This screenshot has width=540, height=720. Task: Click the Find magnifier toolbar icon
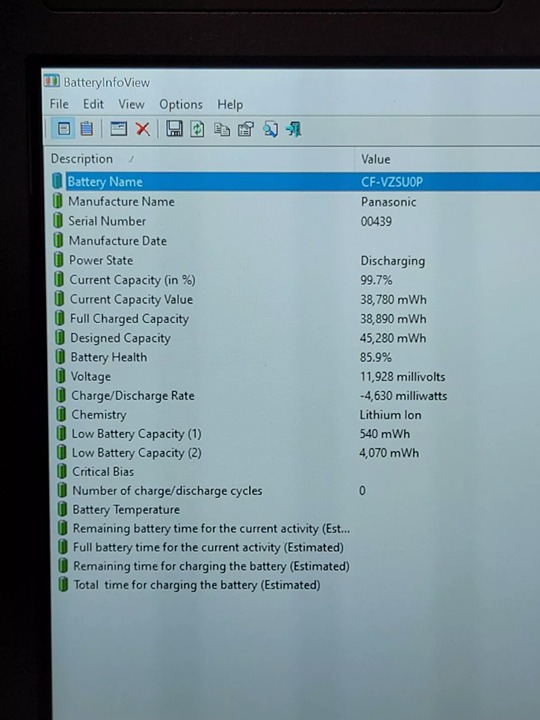(270, 129)
